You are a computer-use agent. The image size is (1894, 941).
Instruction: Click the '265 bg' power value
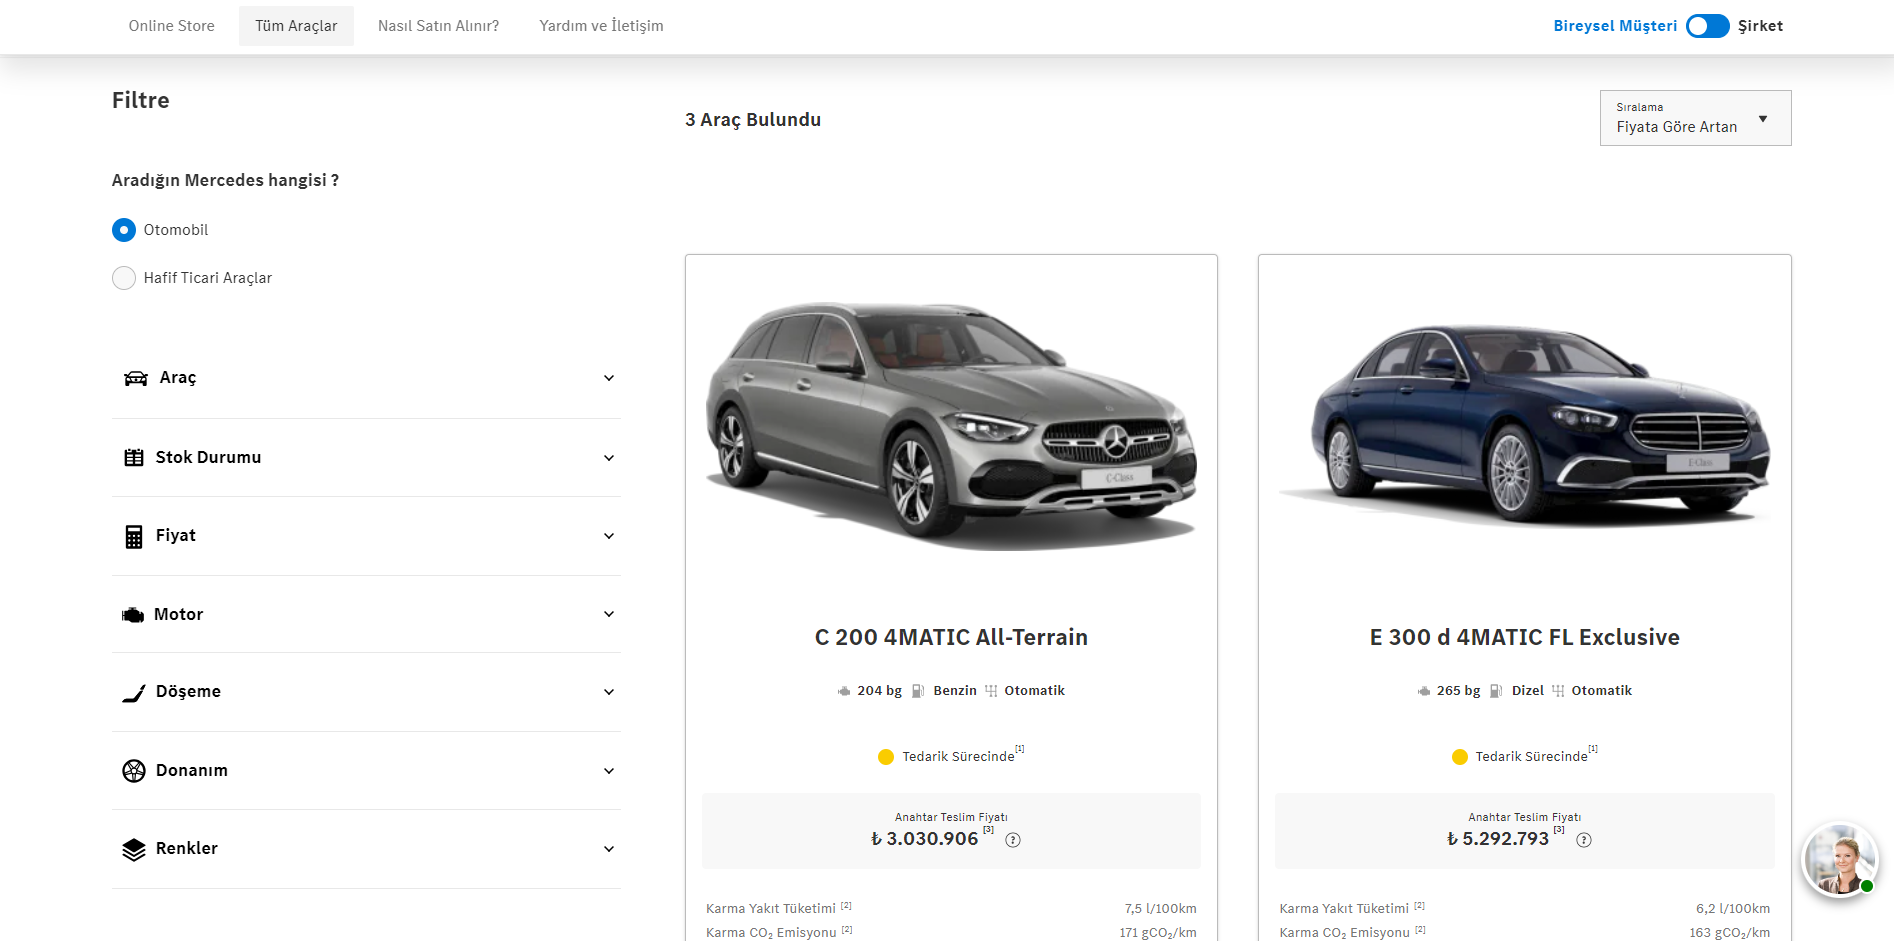tap(1458, 691)
